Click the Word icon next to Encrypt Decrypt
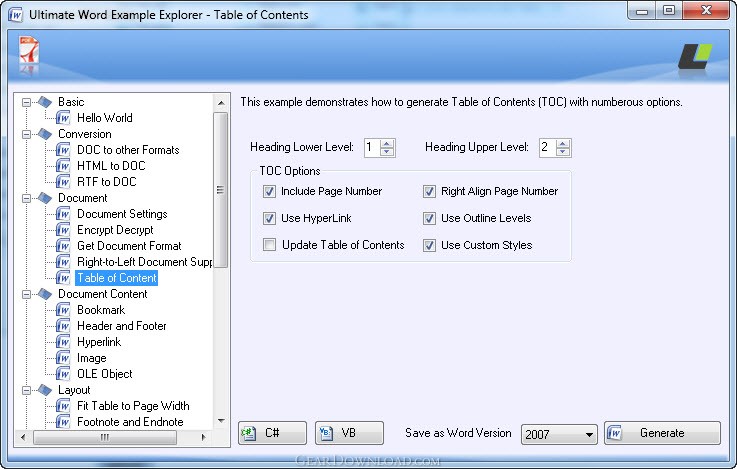Screen dimensions: 737x469 pyautogui.click(x=63, y=230)
